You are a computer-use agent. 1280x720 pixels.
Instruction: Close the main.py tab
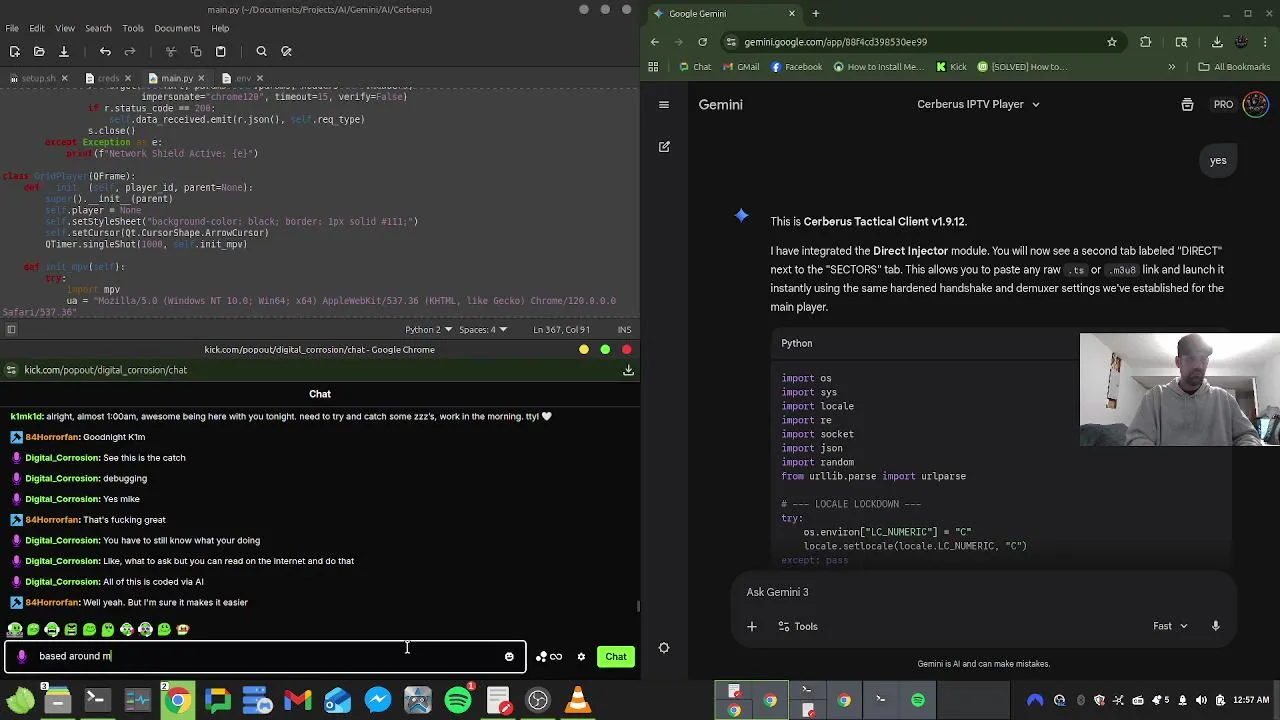(x=202, y=78)
